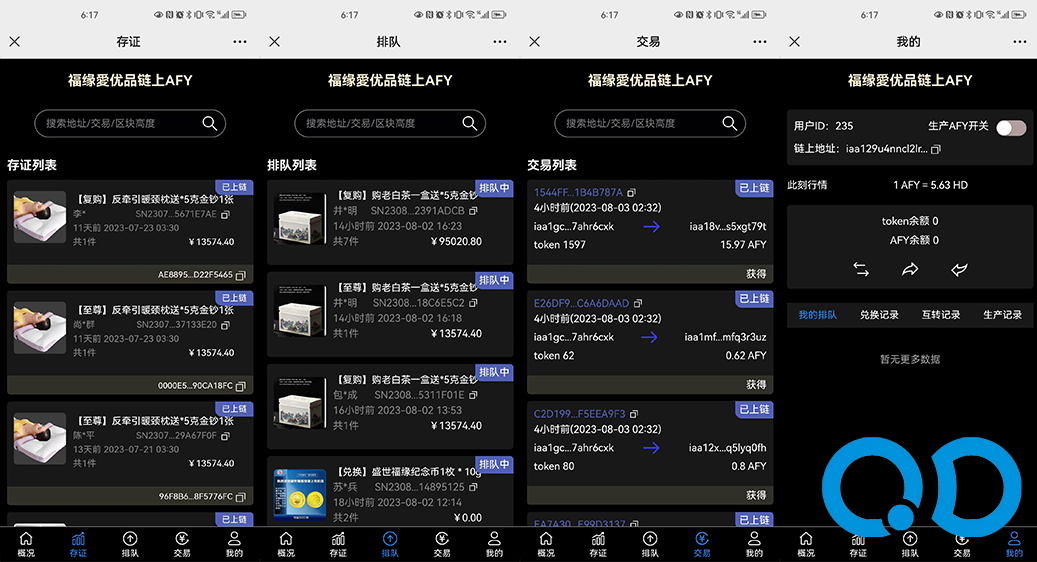The image size is (1037, 562).
Task: Tap the highlighted 存证 bottom navigation icon
Action: coord(78,544)
